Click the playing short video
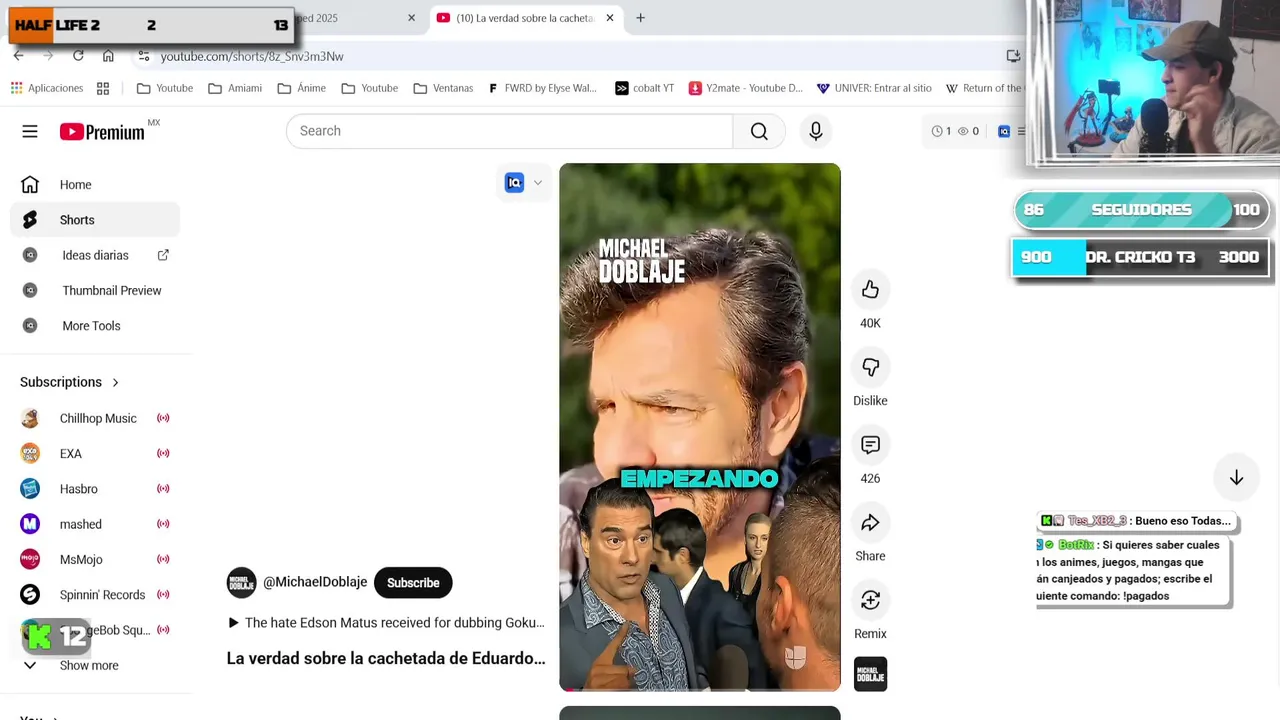The width and height of the screenshot is (1280, 720). 700,427
